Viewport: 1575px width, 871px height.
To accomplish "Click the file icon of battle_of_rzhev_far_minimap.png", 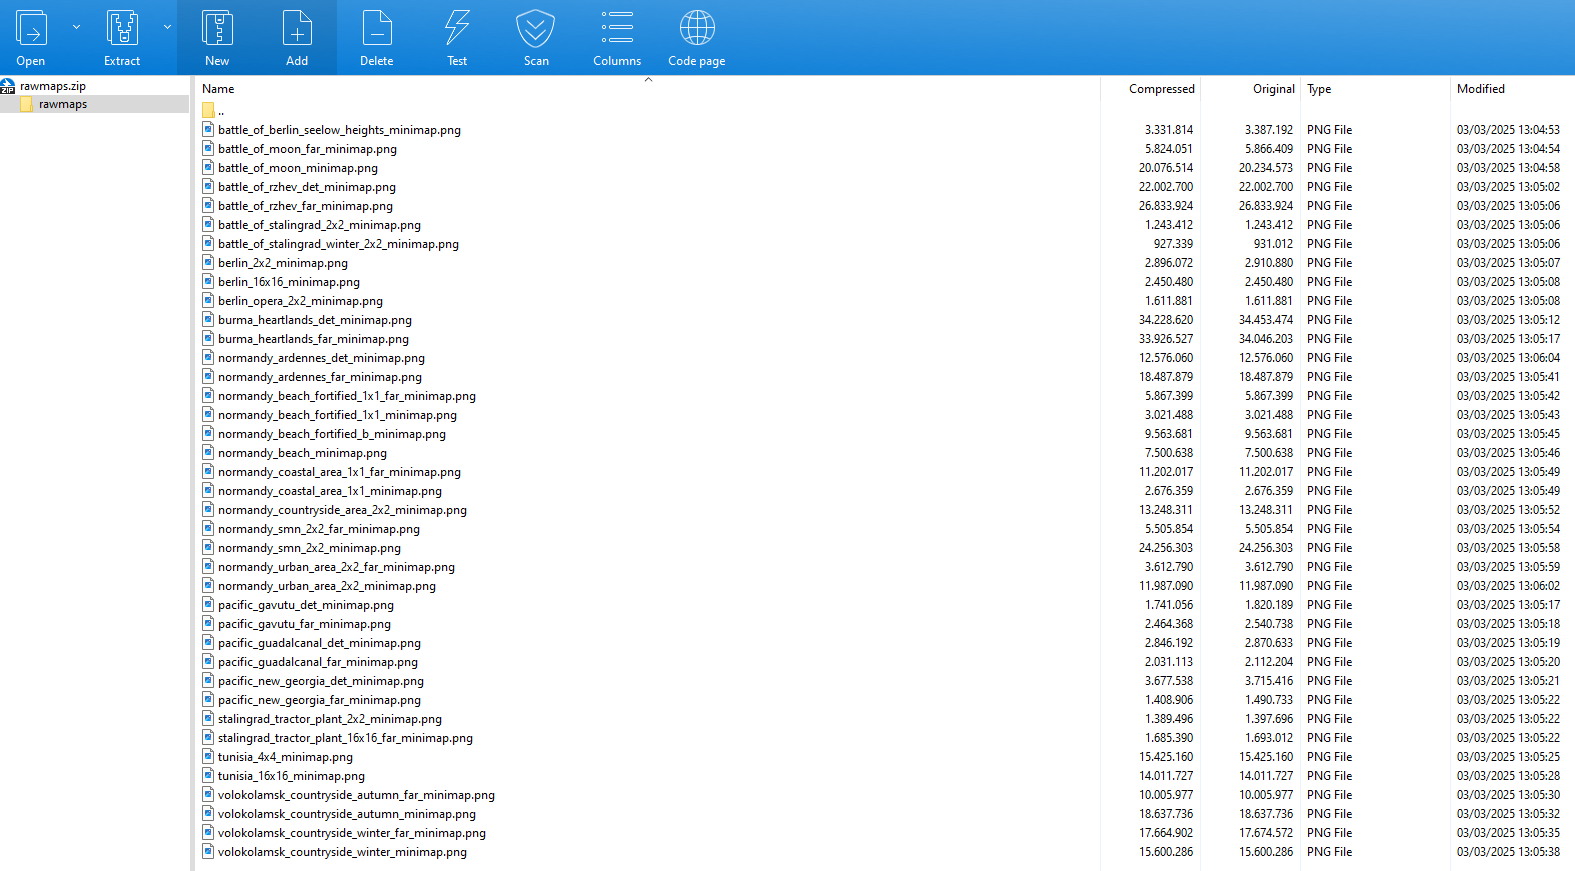I will (x=208, y=205).
